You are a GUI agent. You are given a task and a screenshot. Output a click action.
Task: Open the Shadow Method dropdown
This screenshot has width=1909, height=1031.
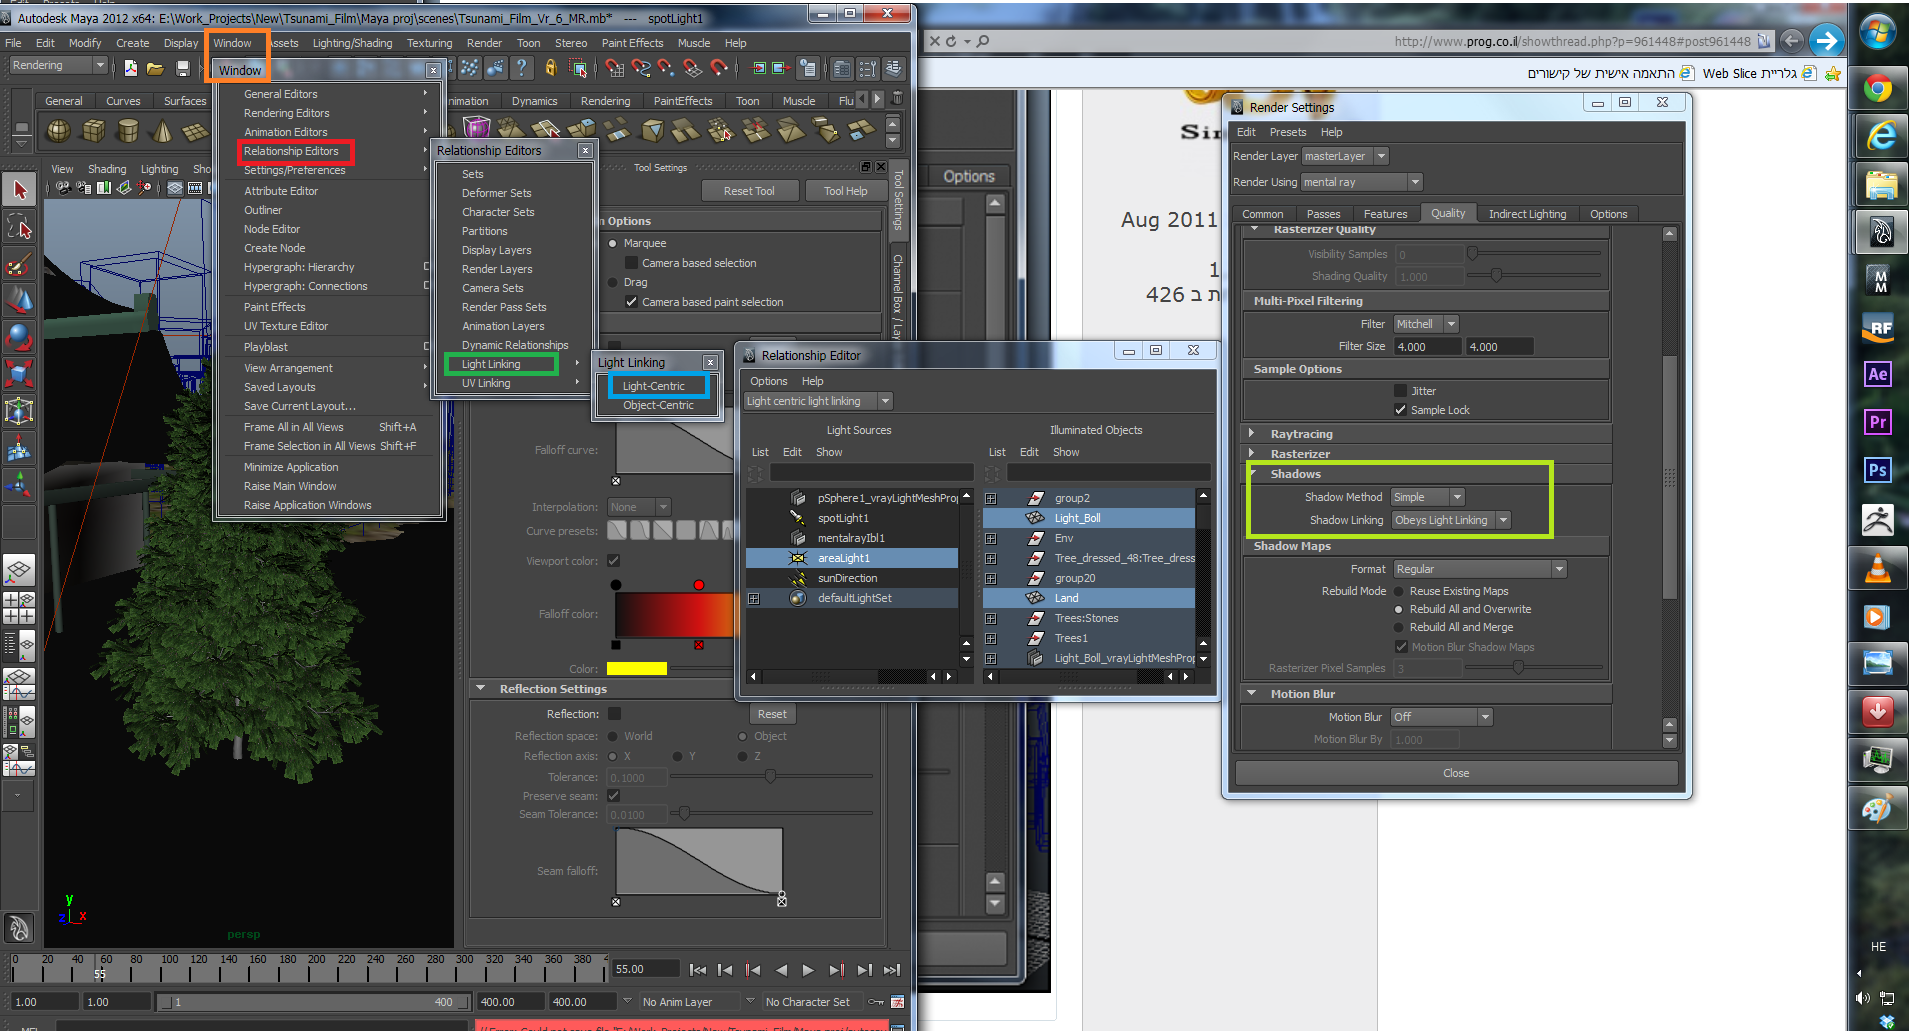pos(1428,497)
